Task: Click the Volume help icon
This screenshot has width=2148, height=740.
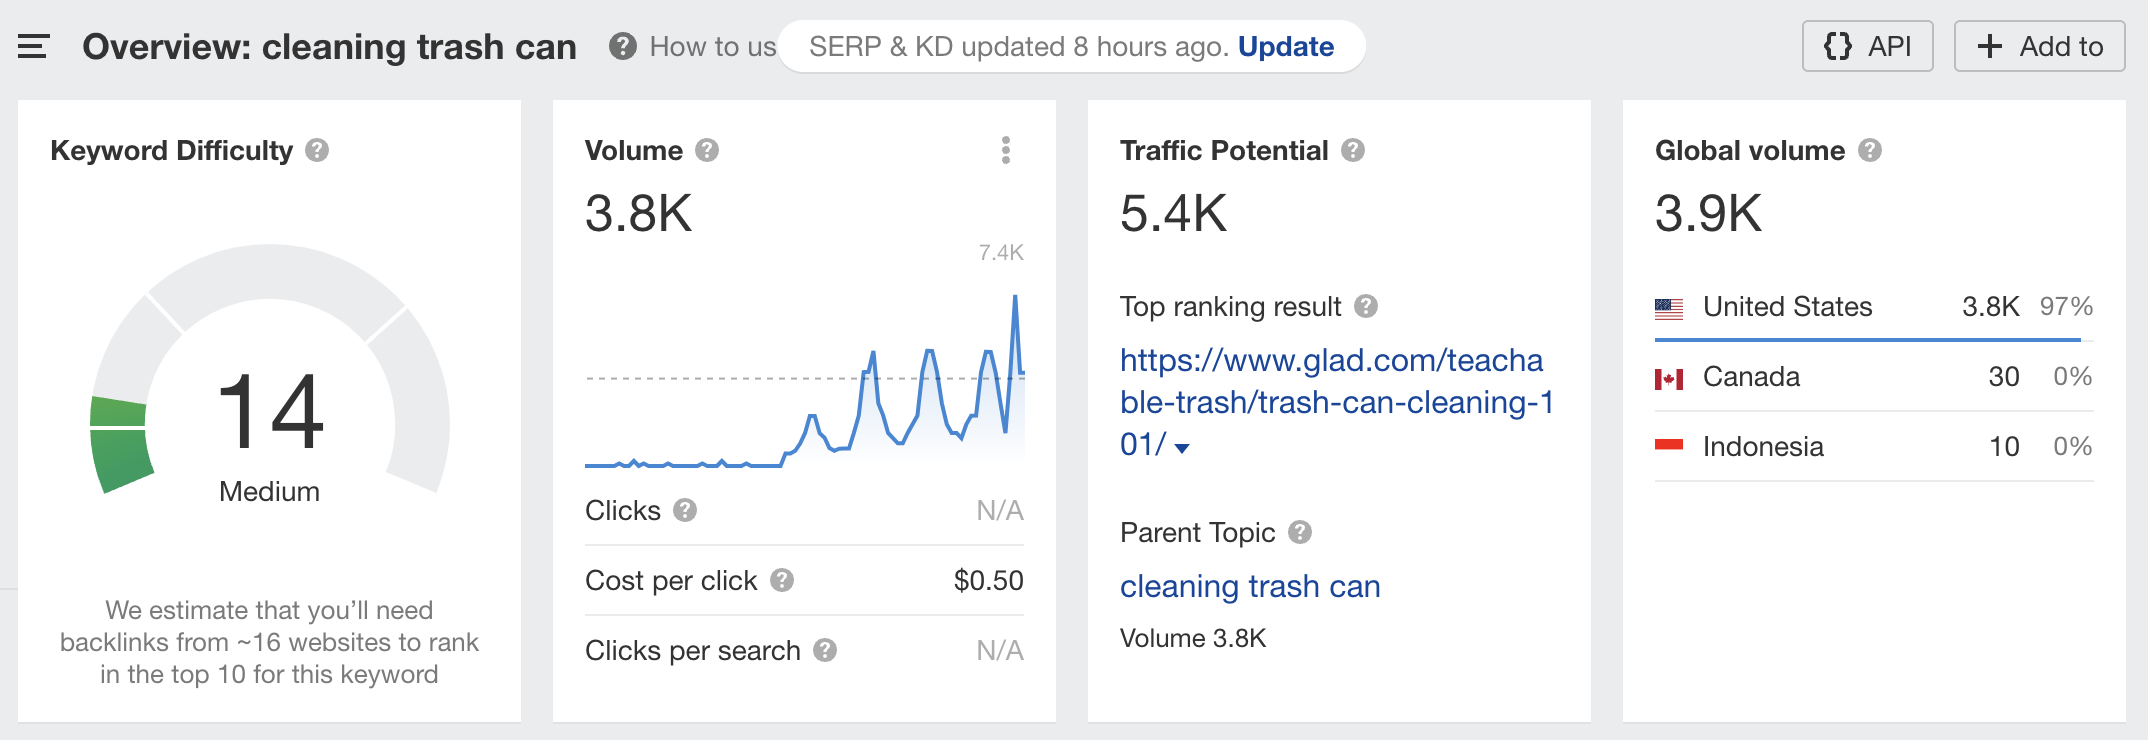Action: point(707,150)
